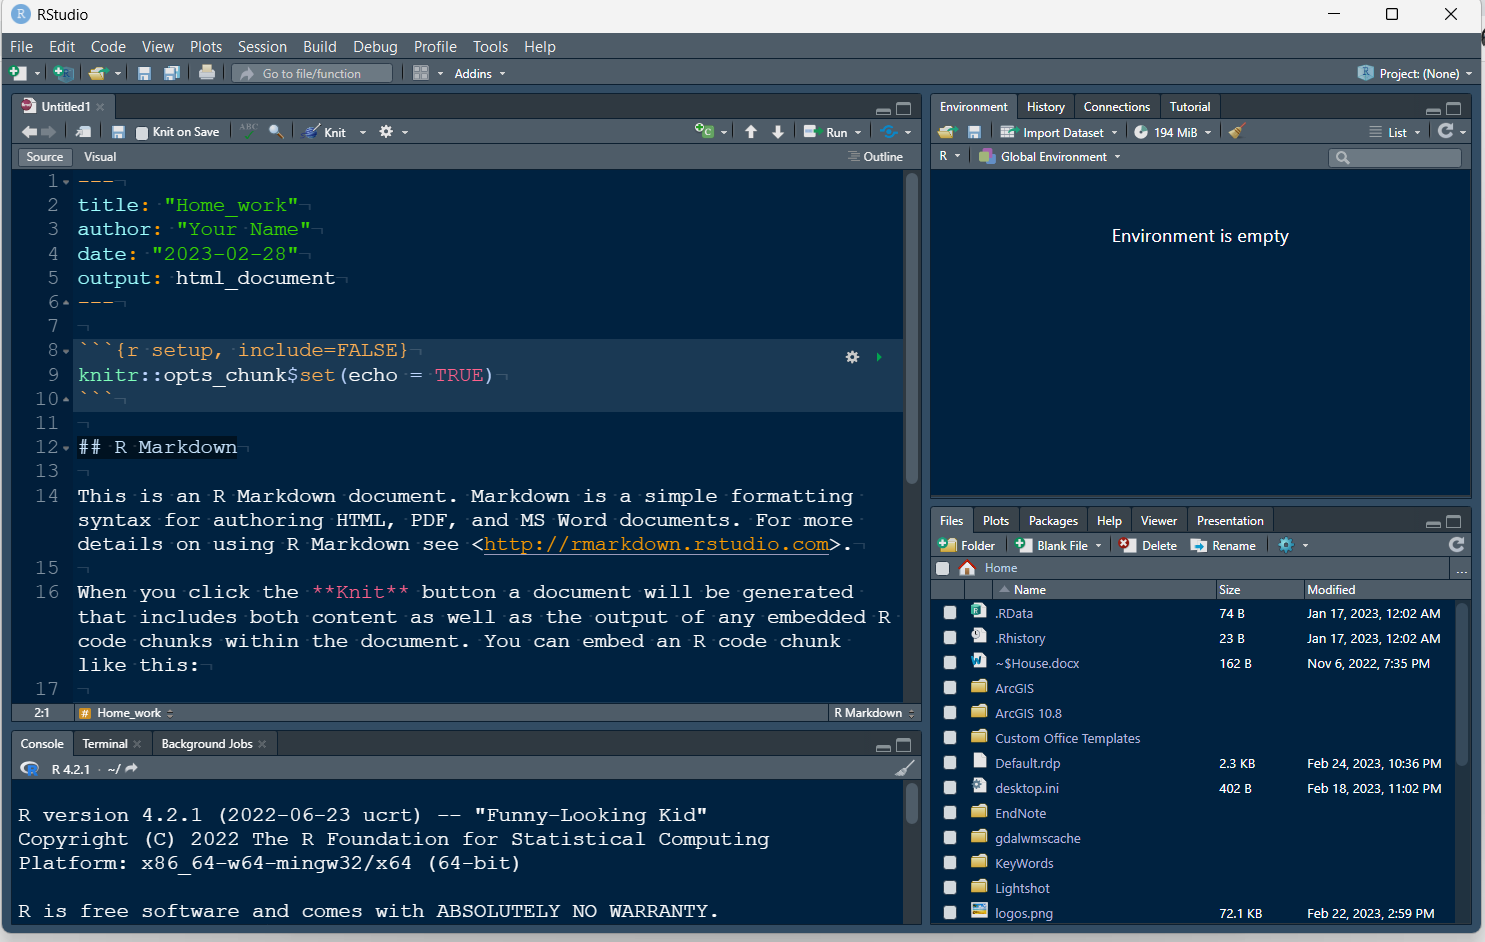This screenshot has width=1485, height=942.
Task: Switch to the History tab
Action: [1045, 107]
